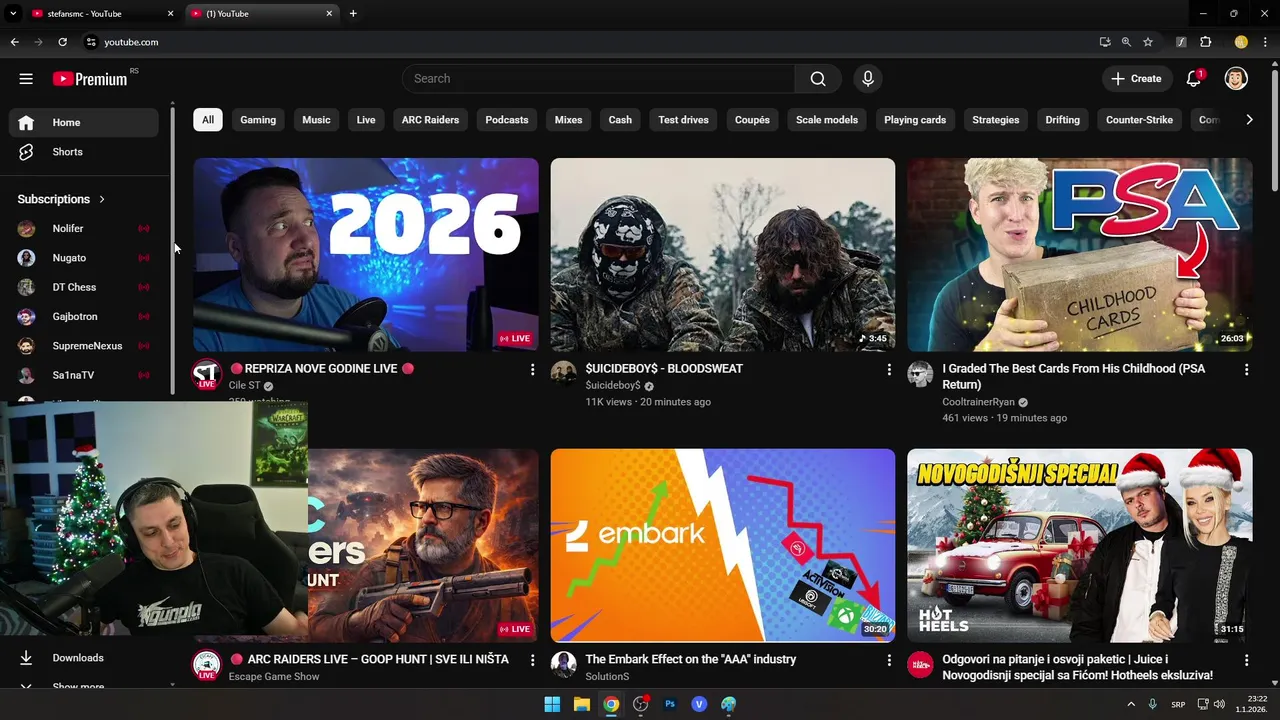Open Escape Game Show channel avatar
Screen dimensions: 1280x720
coord(206,666)
